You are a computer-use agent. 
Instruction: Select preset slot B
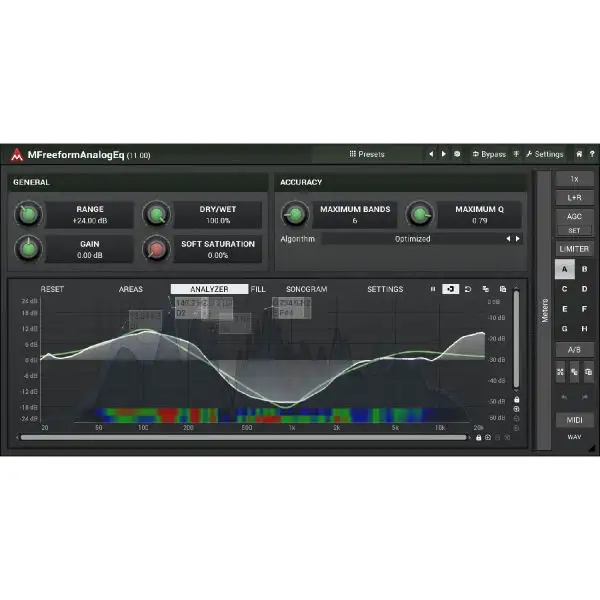click(584, 269)
